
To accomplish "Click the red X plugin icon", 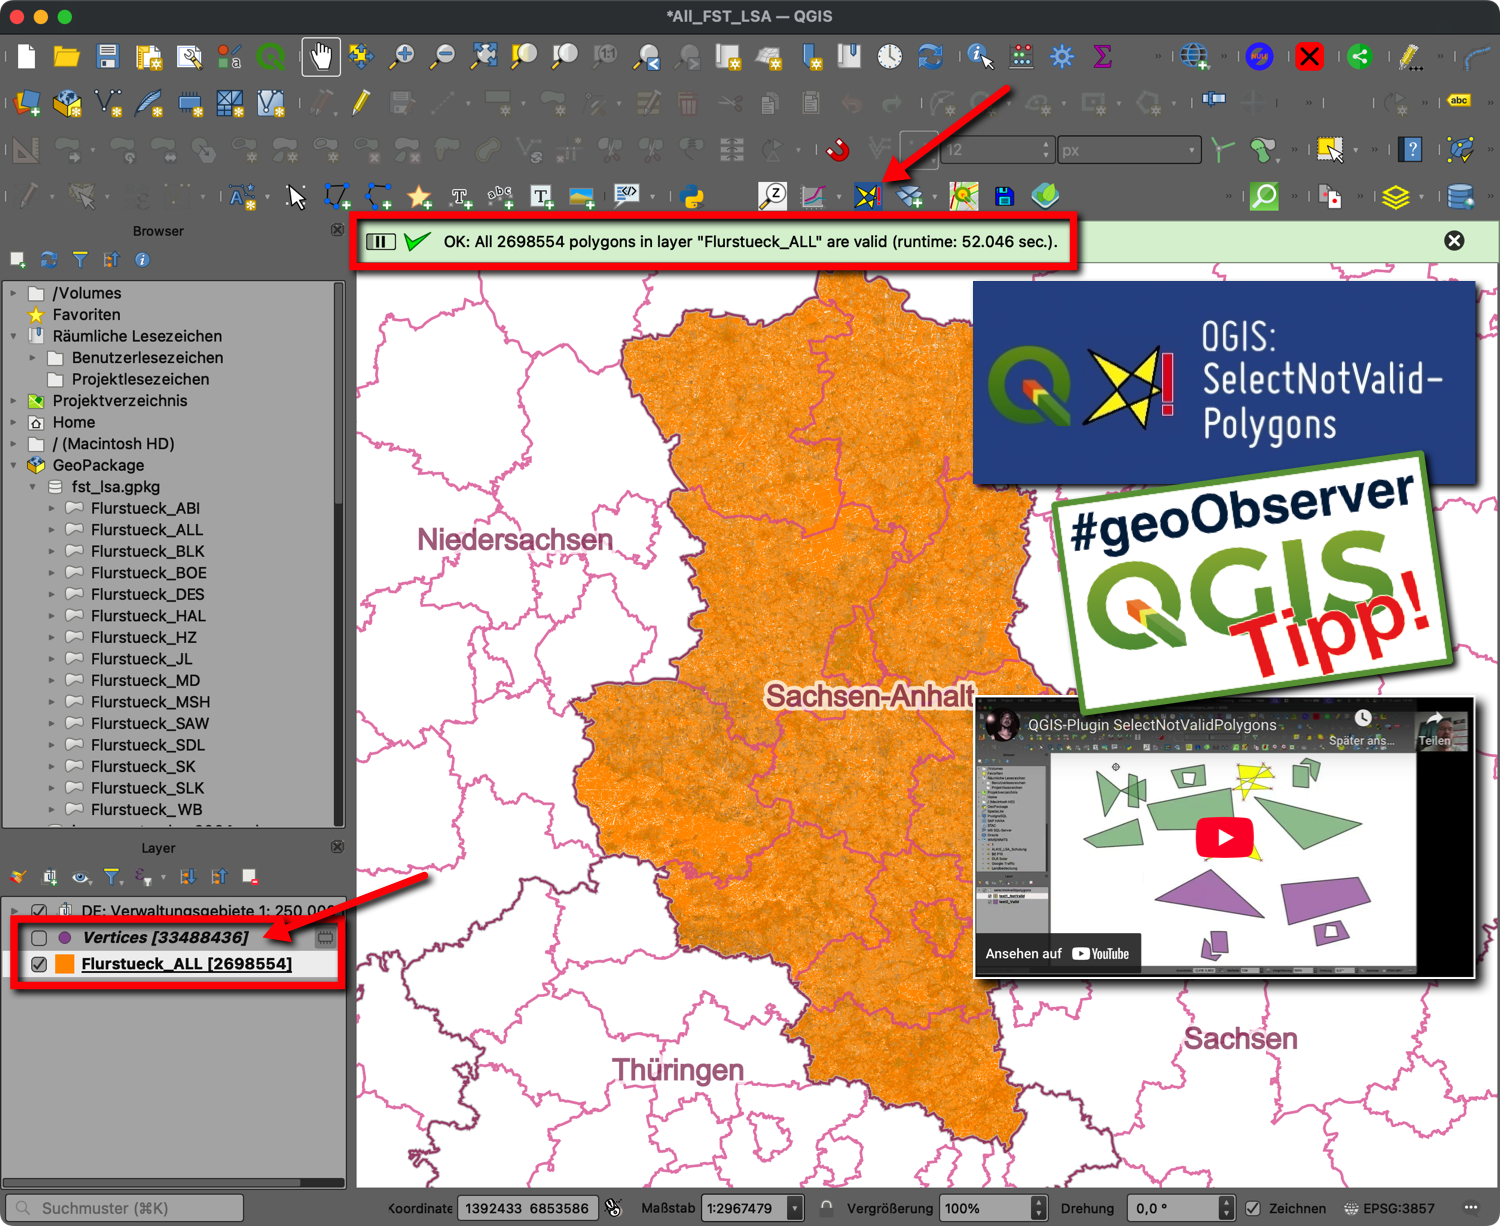I will point(1309,56).
